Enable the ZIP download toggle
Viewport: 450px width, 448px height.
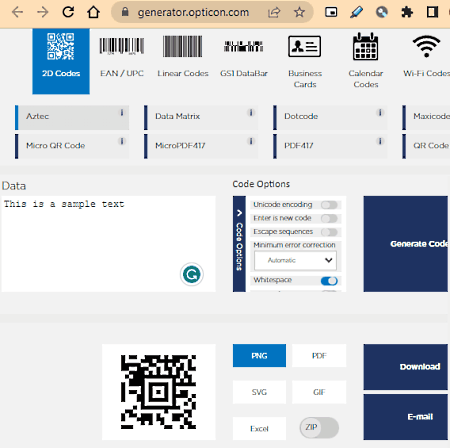tap(319, 428)
